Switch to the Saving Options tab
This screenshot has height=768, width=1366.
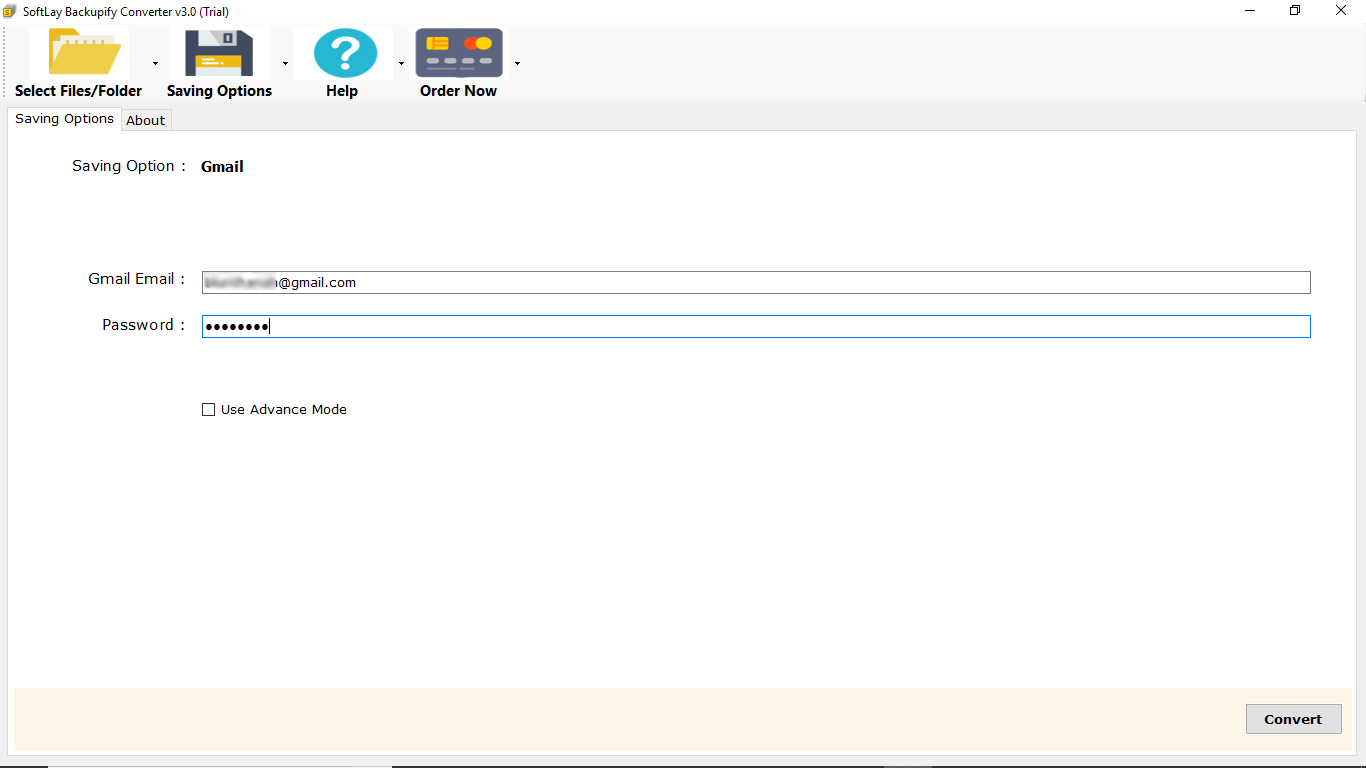[x=64, y=119]
